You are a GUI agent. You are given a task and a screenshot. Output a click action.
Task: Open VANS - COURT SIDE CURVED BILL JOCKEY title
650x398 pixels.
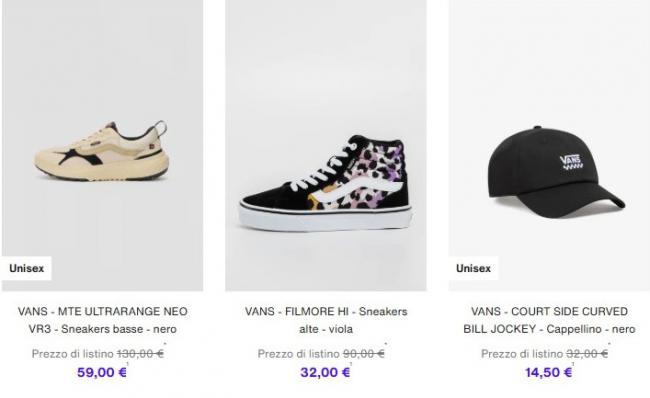549,320
